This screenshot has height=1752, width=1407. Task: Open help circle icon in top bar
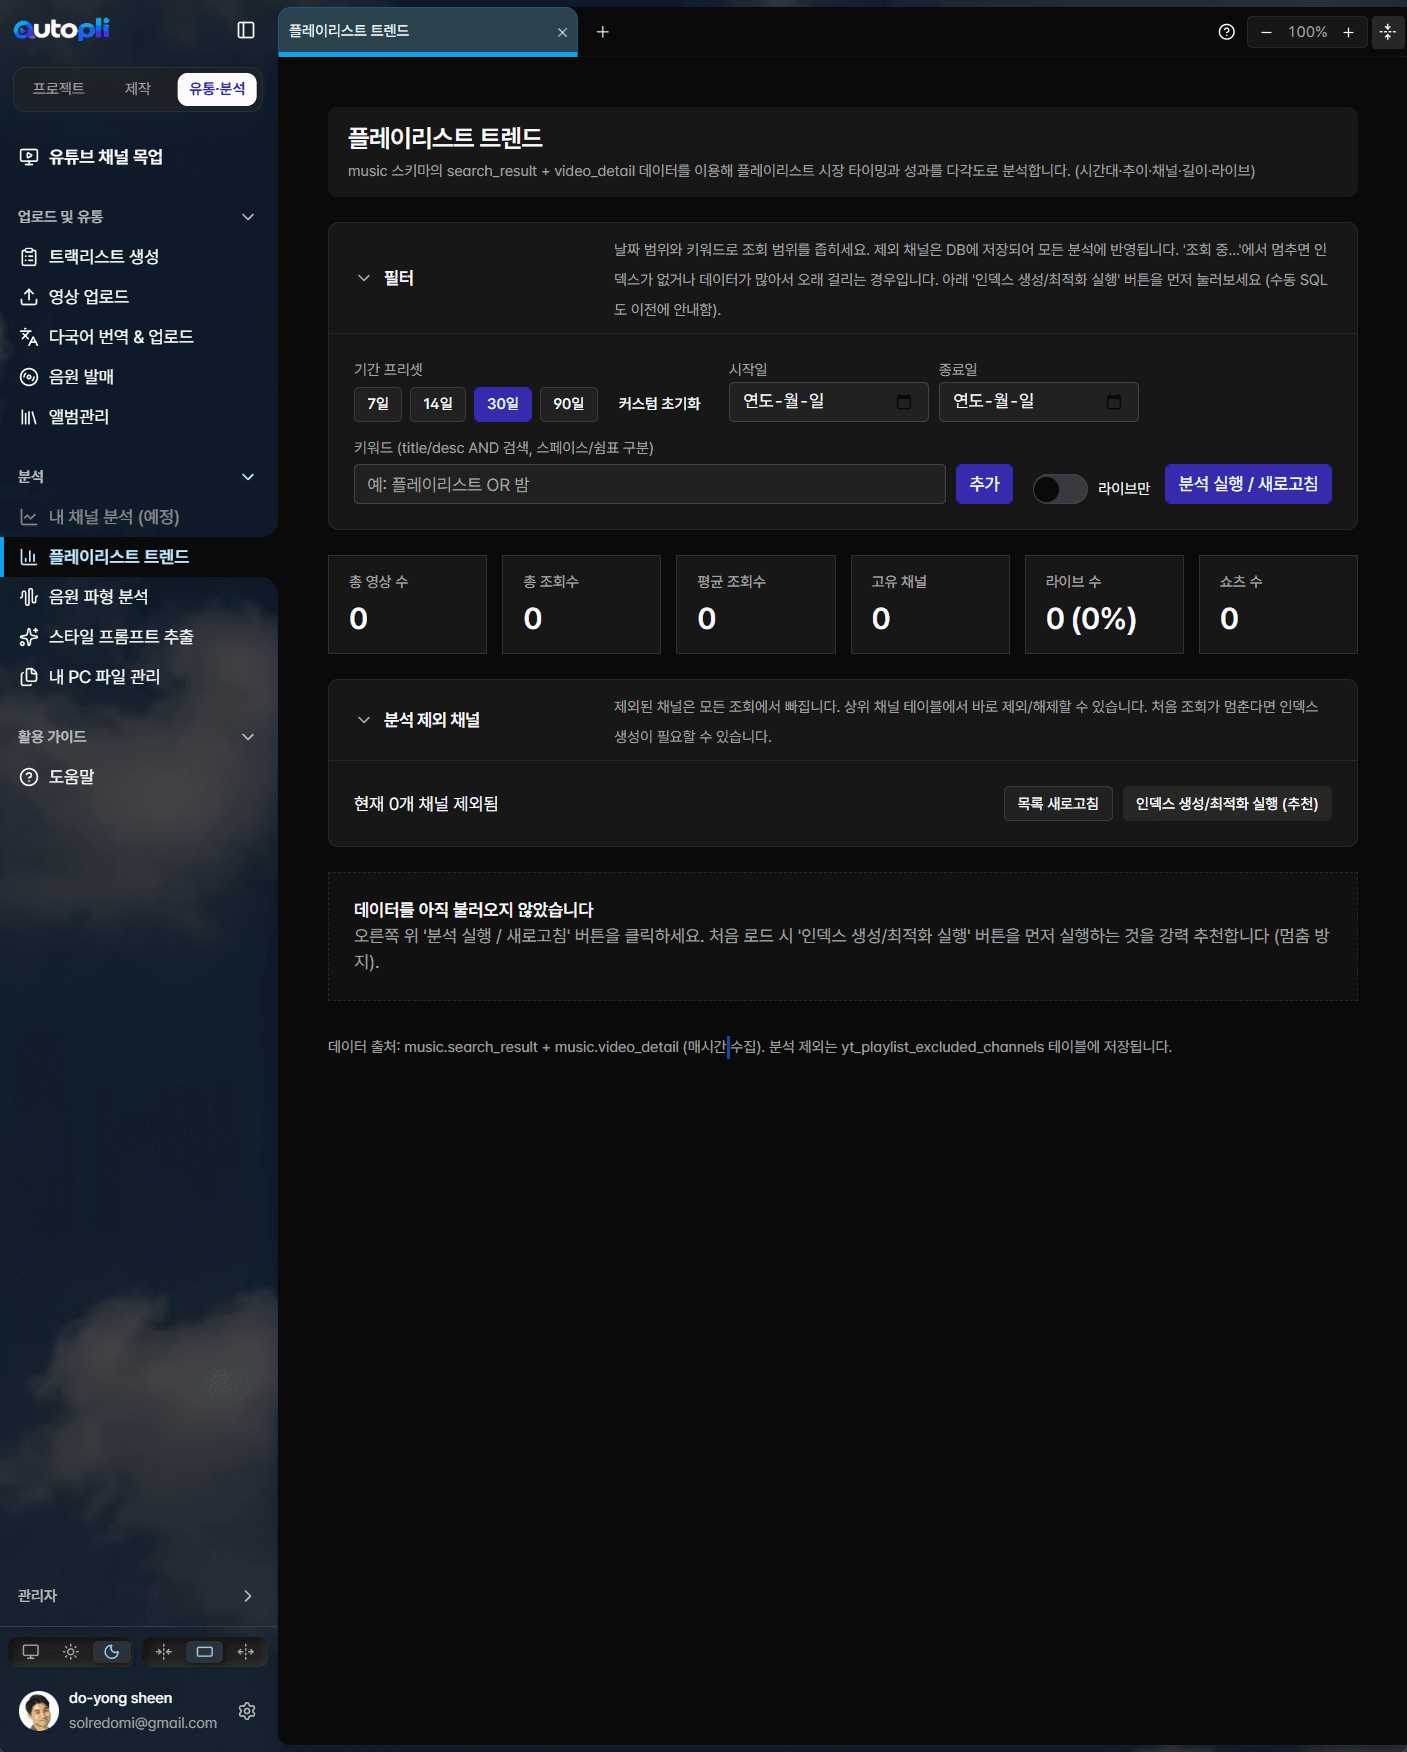tap(1227, 32)
